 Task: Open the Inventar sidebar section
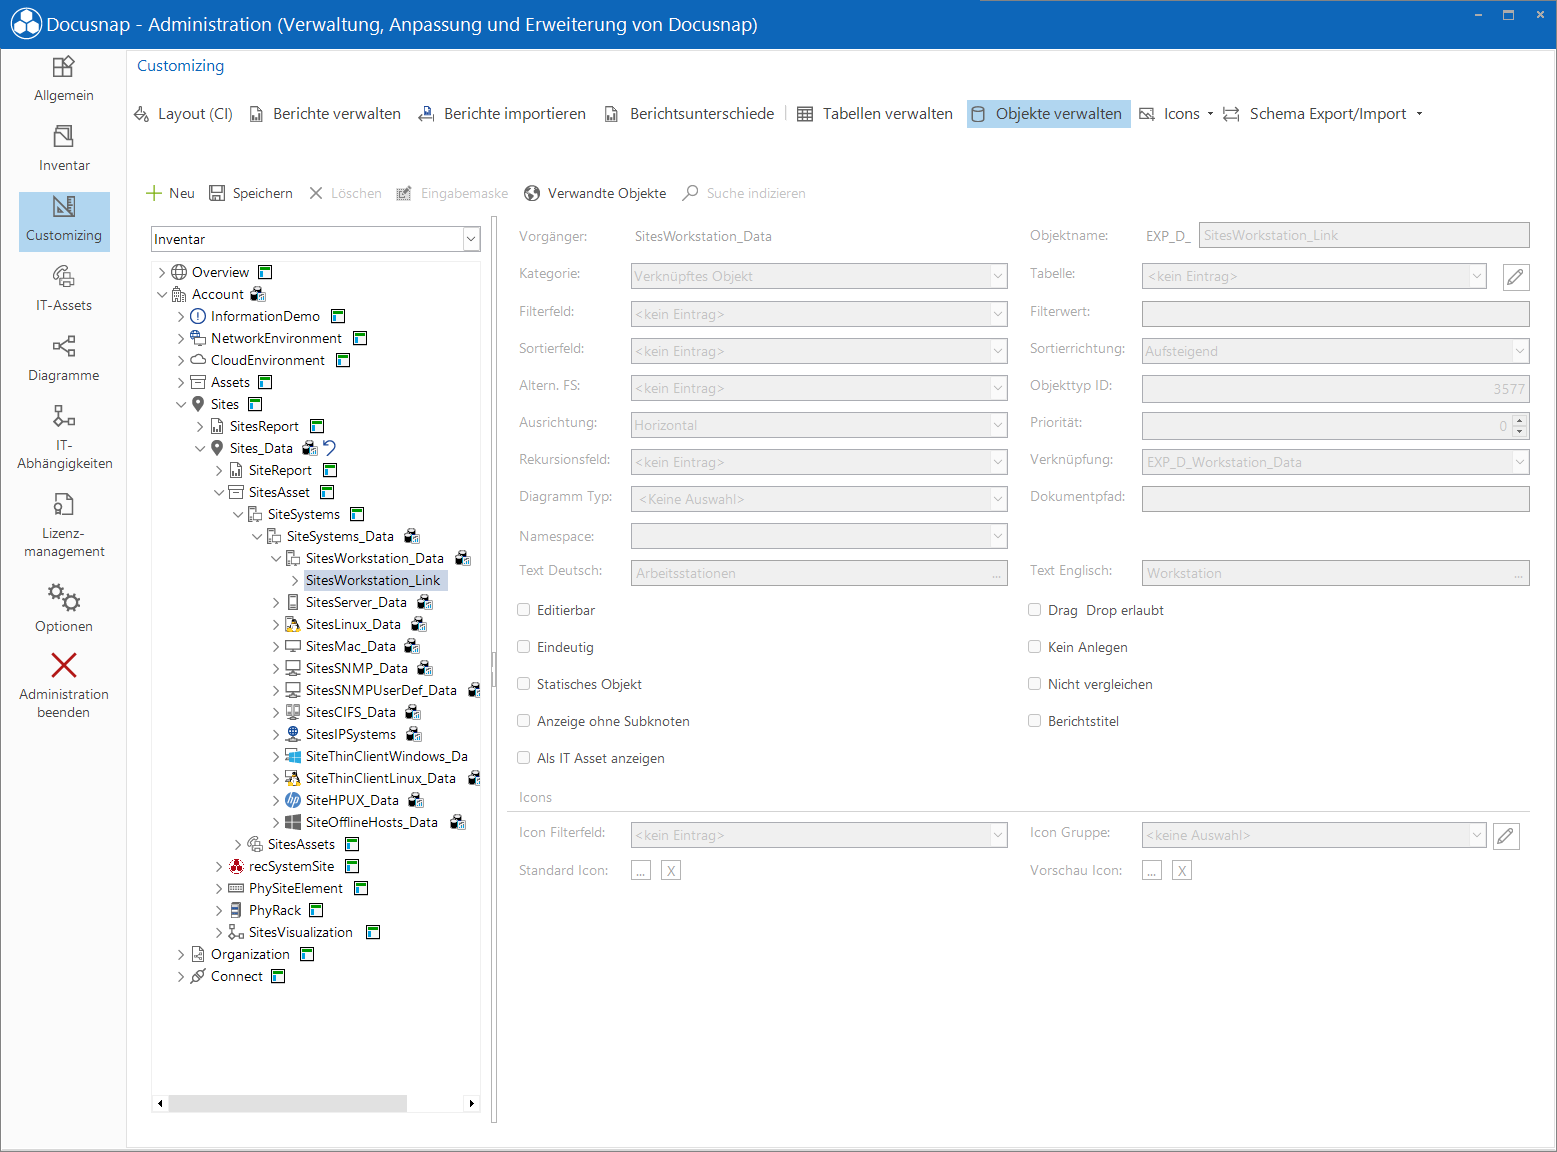click(64, 149)
